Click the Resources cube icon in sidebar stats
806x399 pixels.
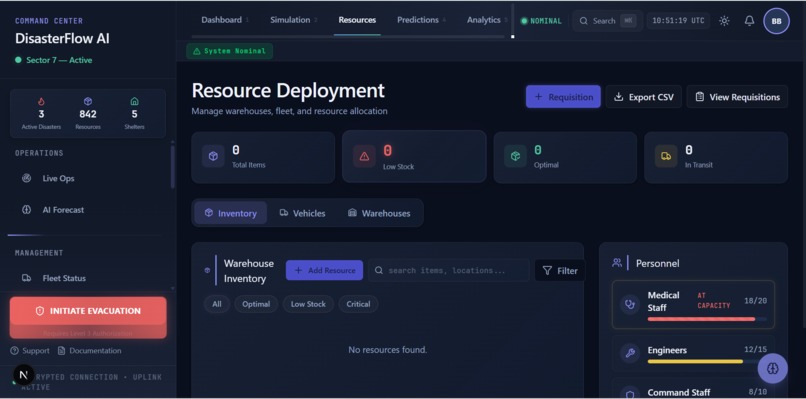coord(88,101)
